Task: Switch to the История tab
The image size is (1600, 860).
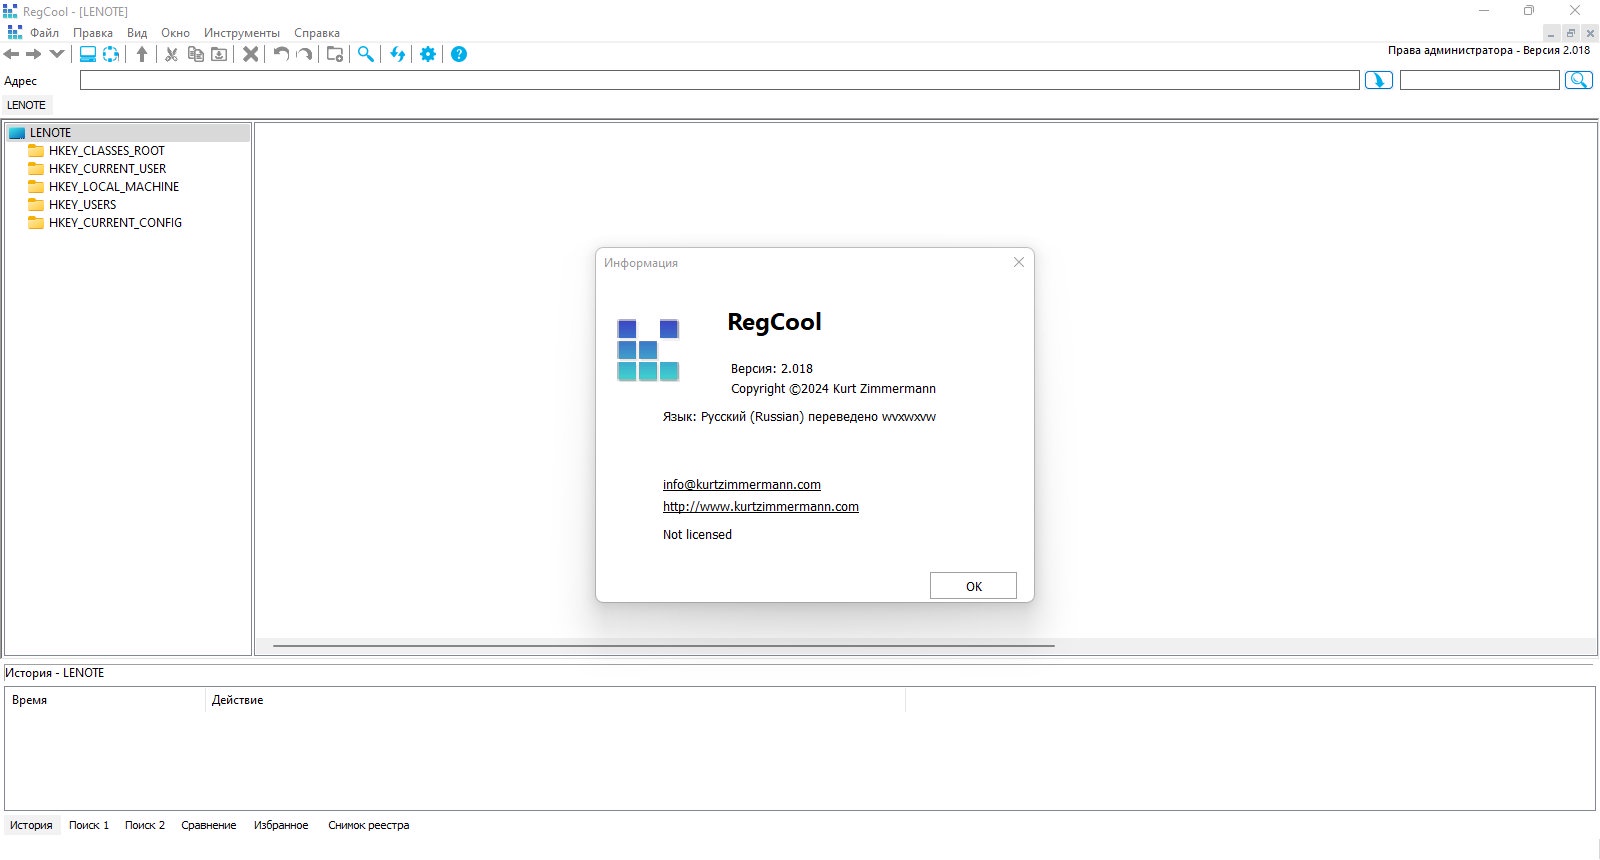Action: [31, 825]
